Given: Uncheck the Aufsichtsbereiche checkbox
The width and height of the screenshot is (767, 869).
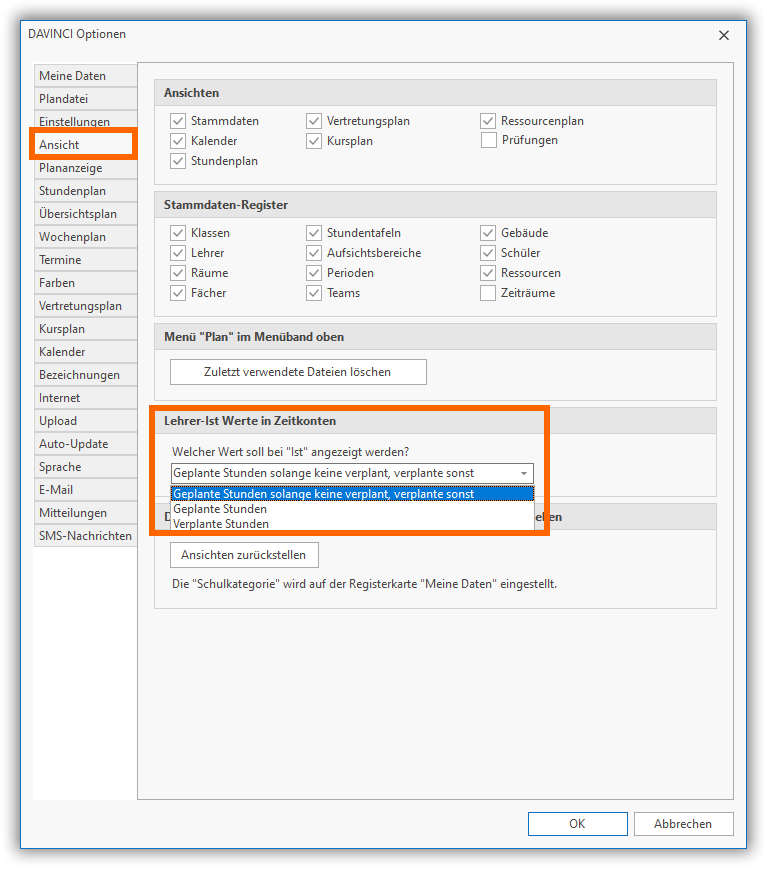Looking at the screenshot, I should pyautogui.click(x=314, y=253).
